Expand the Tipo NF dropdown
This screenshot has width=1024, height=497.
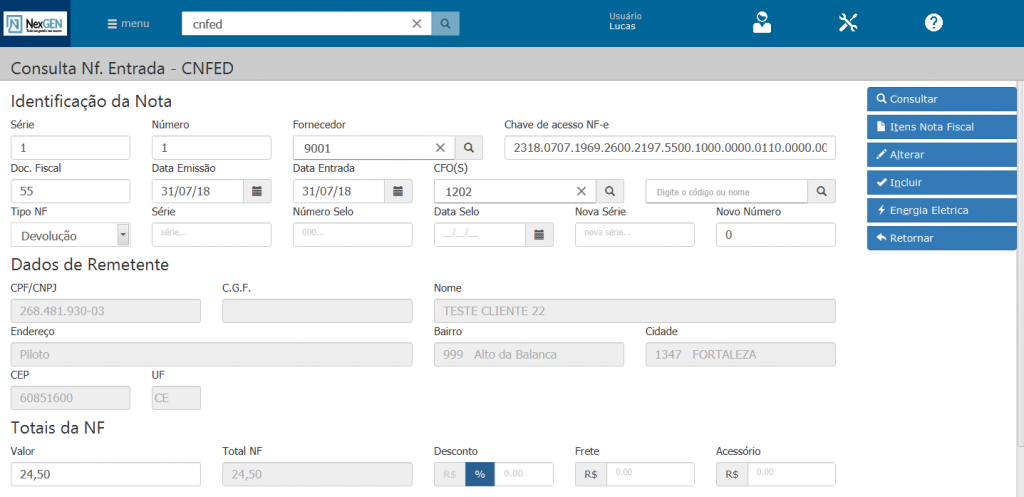123,235
